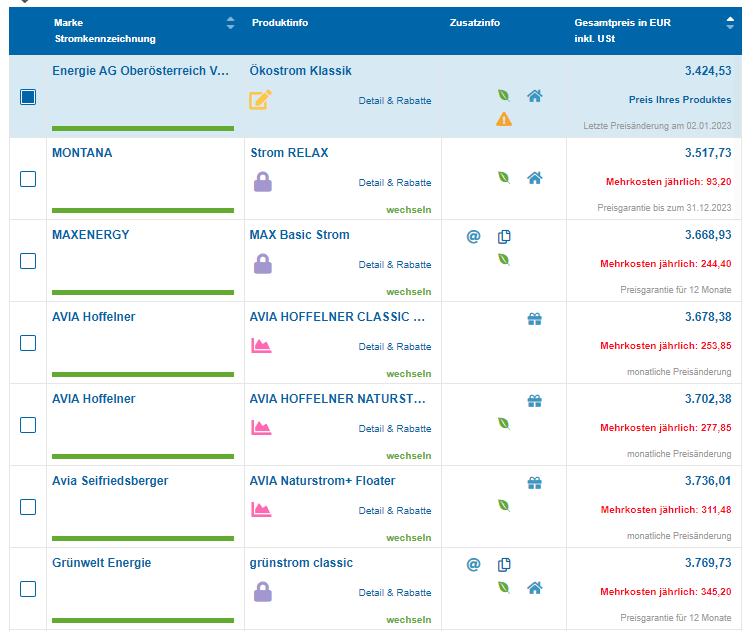Click the chart icon for AVIA HOFFELNER CLASSIC
The height and width of the screenshot is (631, 744).
pyautogui.click(x=261, y=346)
